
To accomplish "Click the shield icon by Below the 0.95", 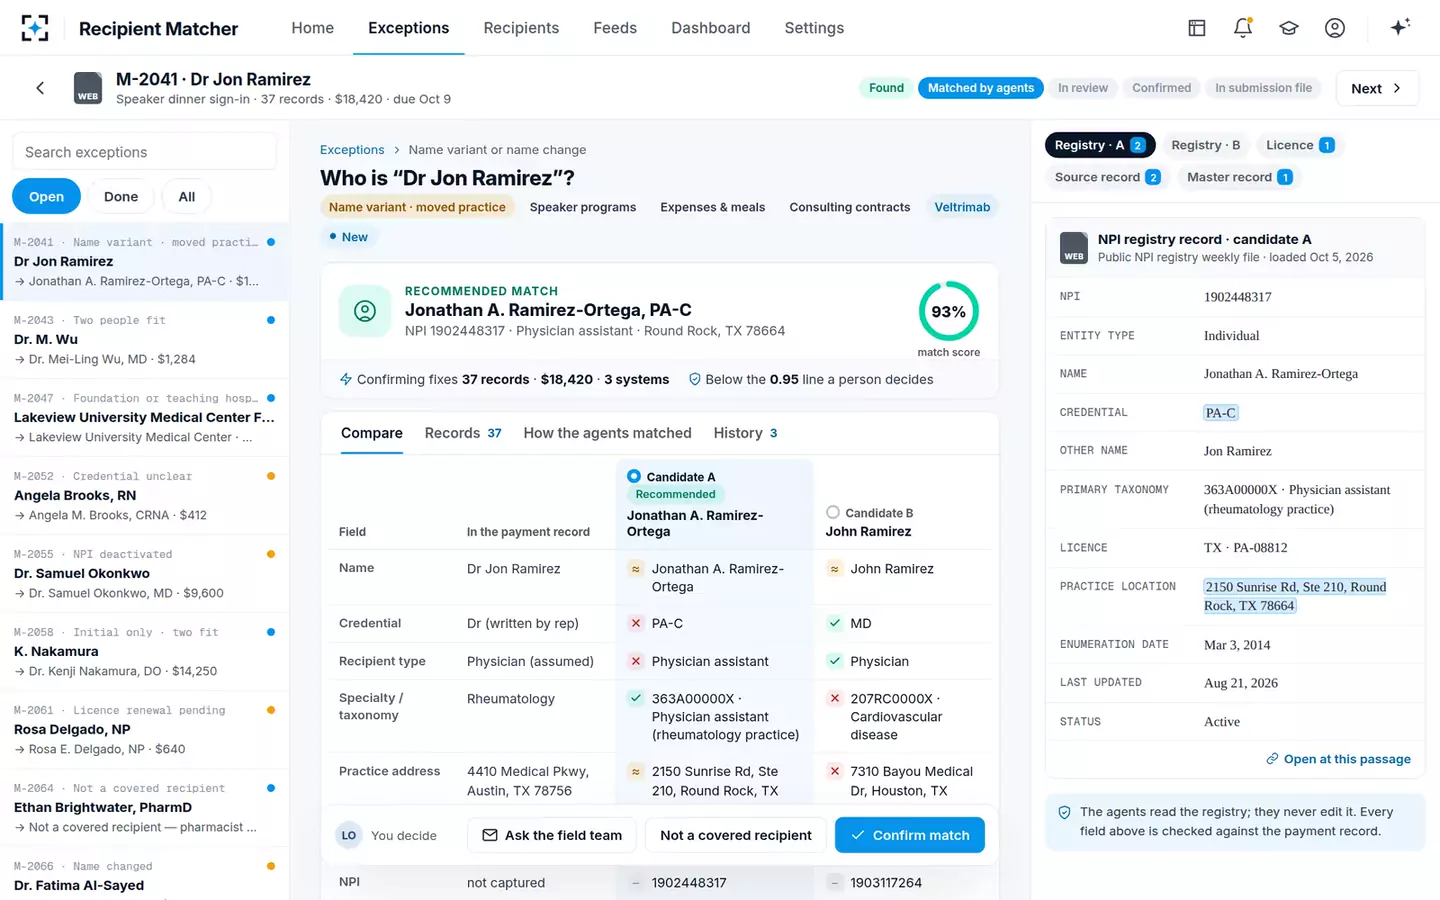I will (x=694, y=379).
